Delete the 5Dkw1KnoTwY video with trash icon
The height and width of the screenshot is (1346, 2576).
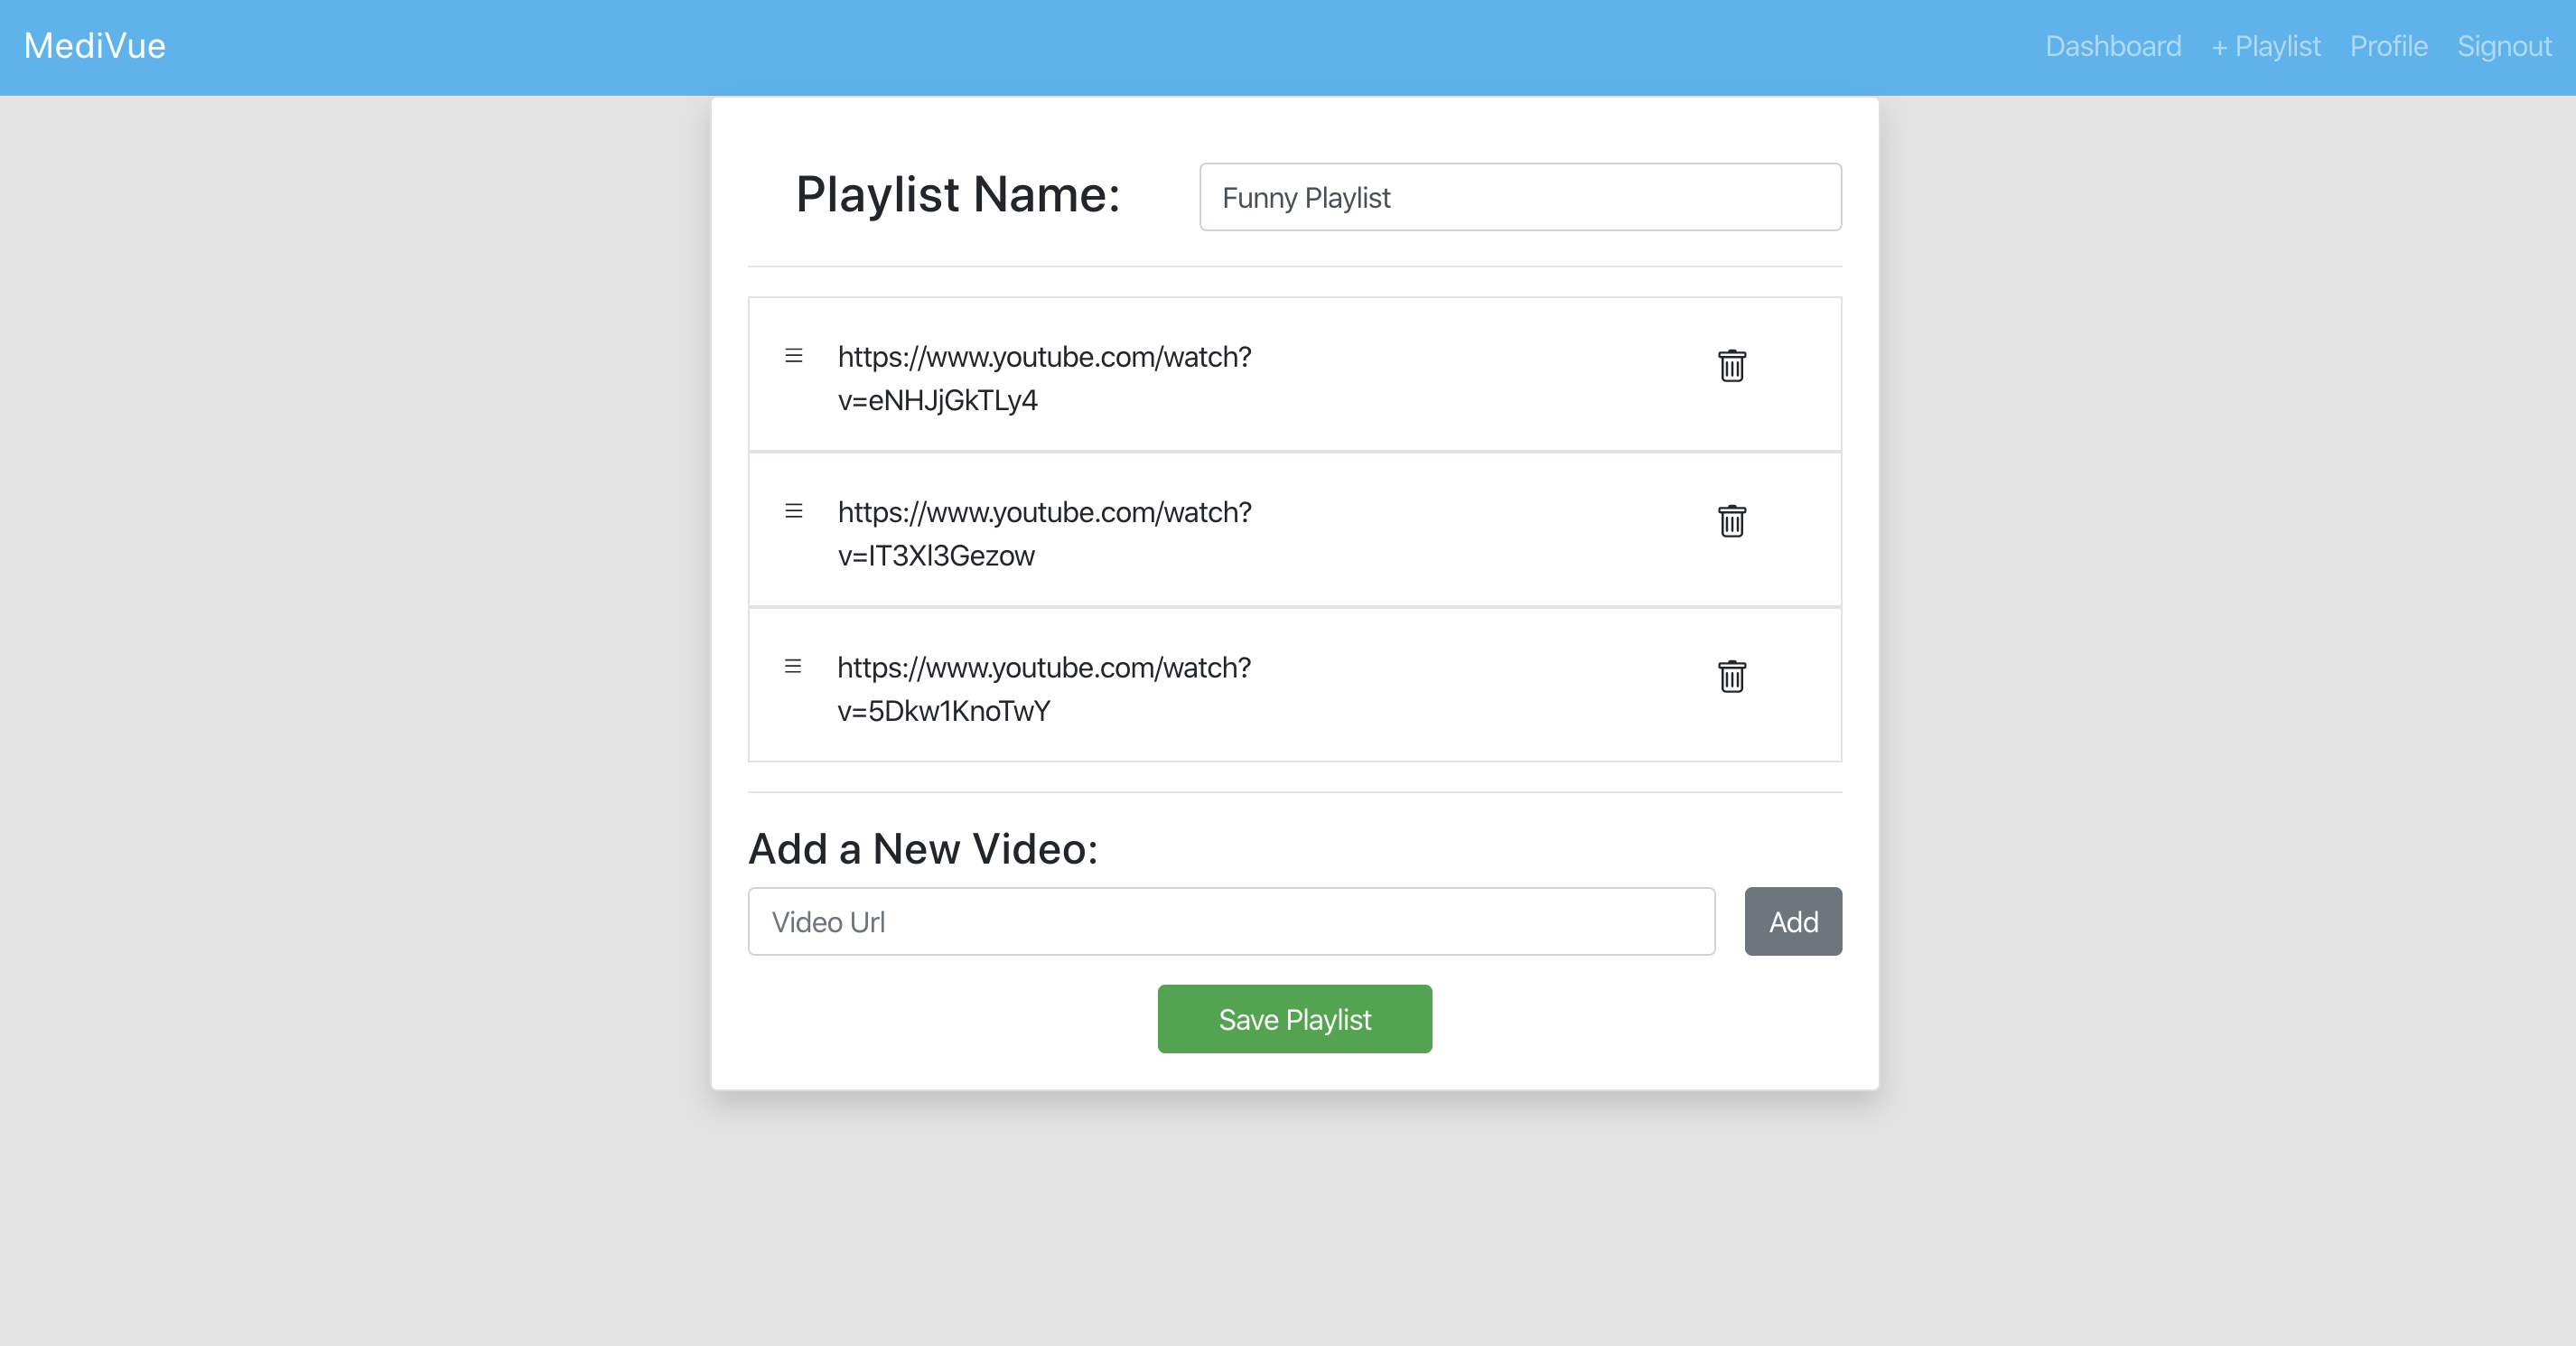[x=1731, y=677]
